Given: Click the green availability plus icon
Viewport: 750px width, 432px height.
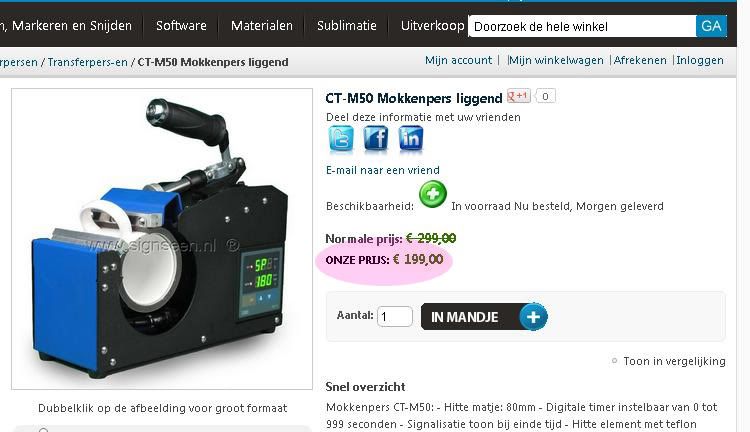Looking at the screenshot, I should [433, 194].
